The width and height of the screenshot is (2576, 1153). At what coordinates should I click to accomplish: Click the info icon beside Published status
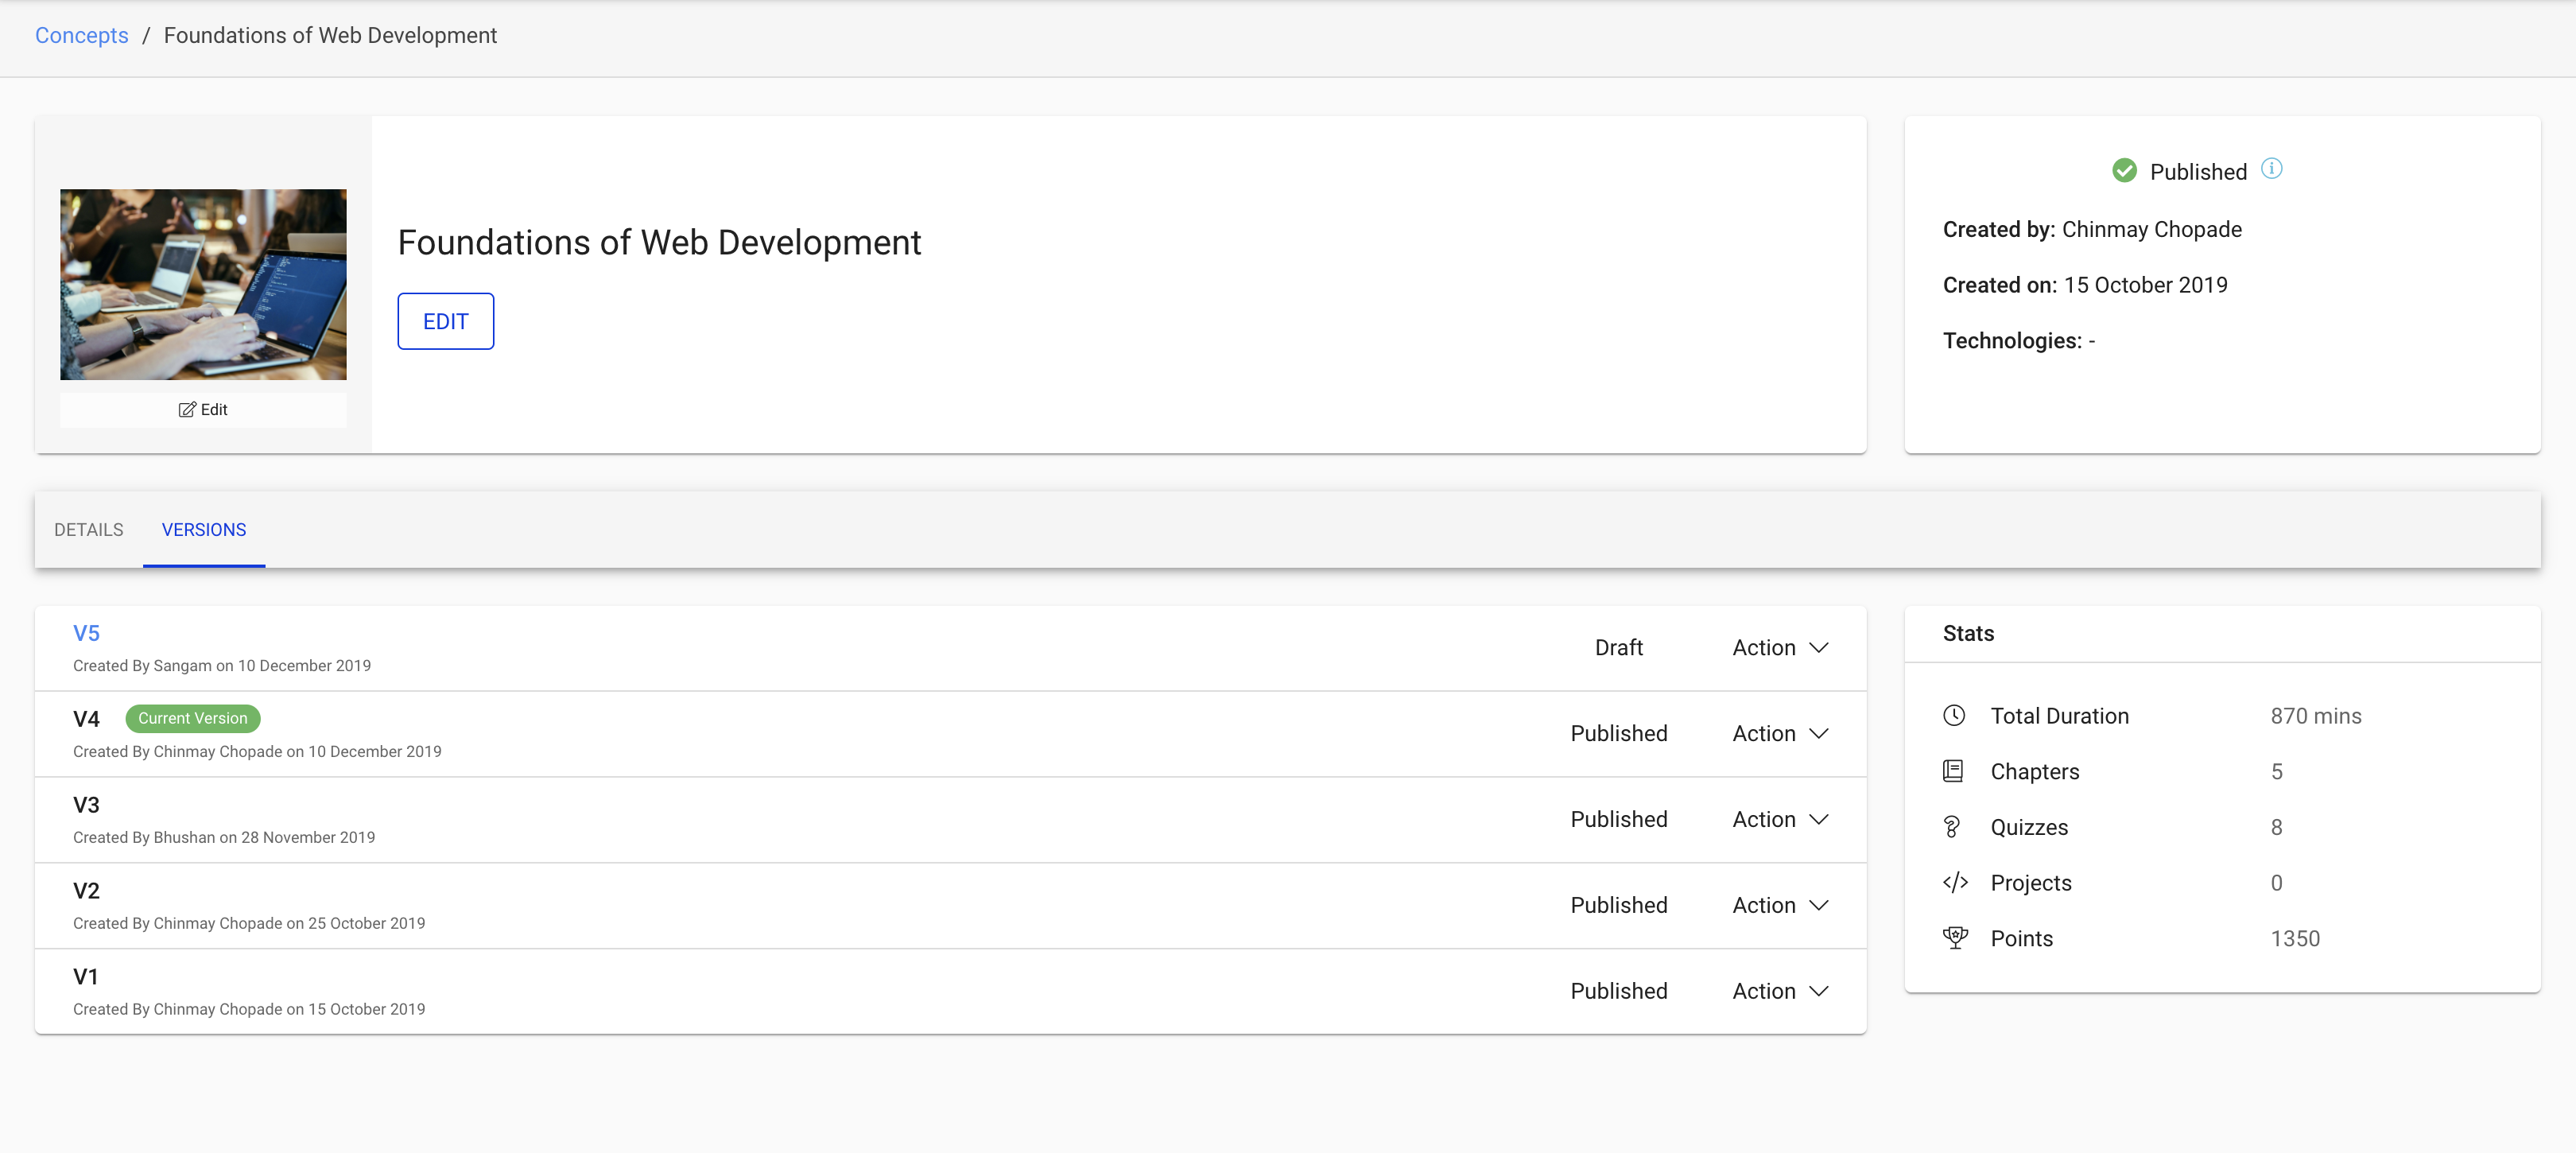[2271, 169]
